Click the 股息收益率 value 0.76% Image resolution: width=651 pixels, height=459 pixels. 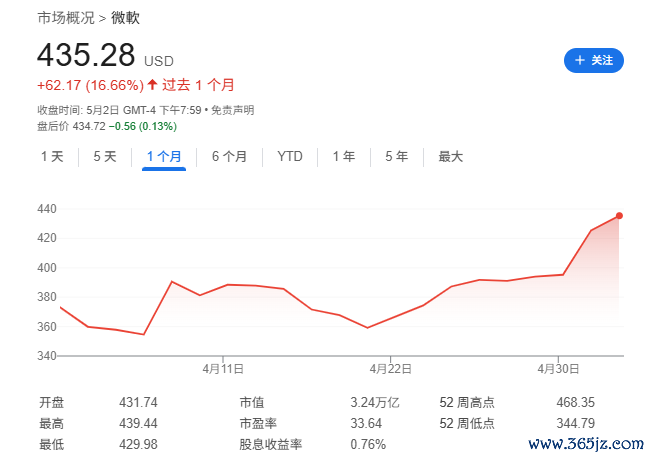coord(368,444)
